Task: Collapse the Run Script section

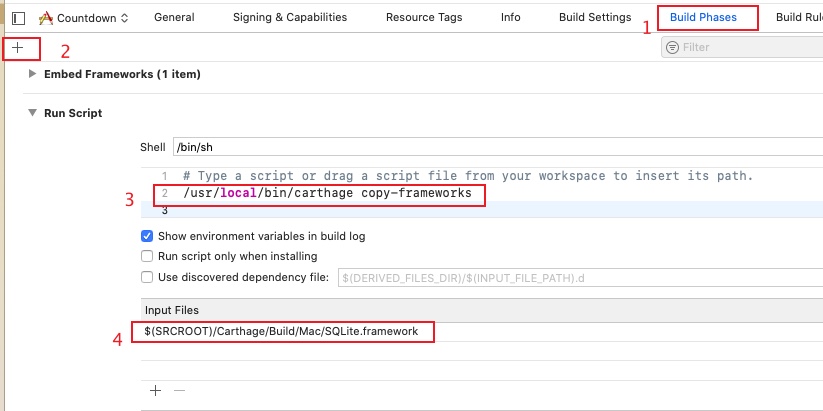Action: click(33, 113)
